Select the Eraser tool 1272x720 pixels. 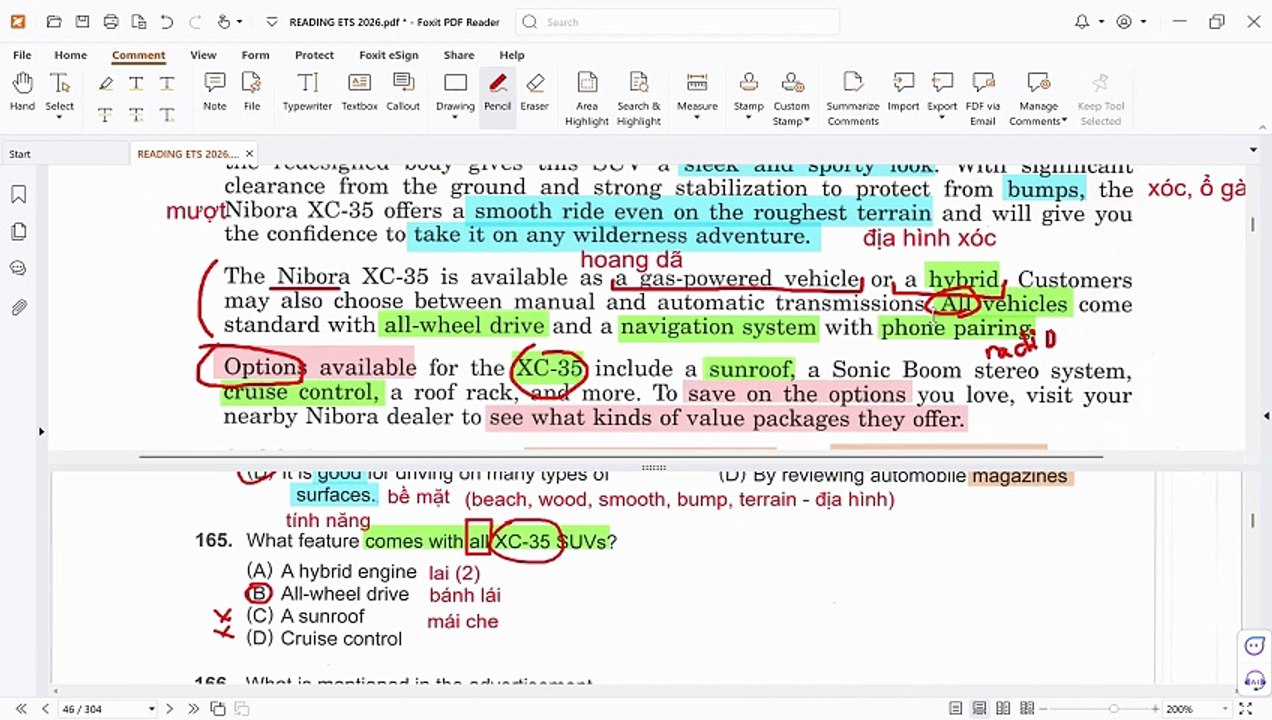click(x=535, y=92)
